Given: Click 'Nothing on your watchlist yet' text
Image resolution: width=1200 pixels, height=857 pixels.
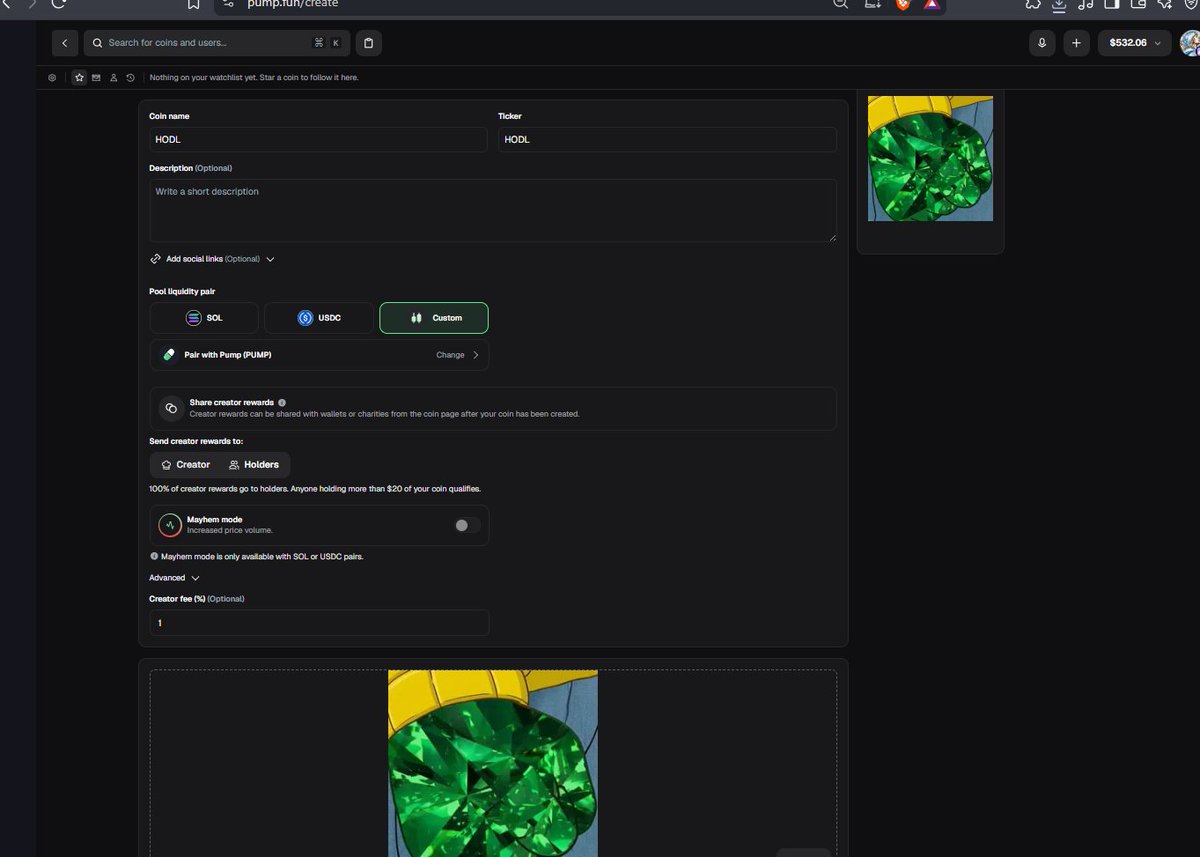Looking at the screenshot, I should tap(254, 77).
